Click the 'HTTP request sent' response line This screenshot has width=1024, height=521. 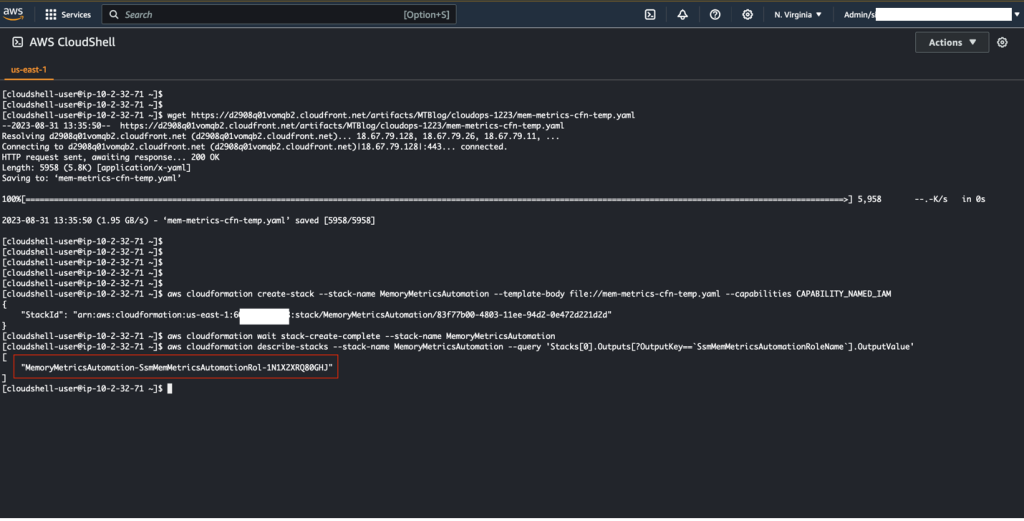pyautogui.click(x=111, y=157)
